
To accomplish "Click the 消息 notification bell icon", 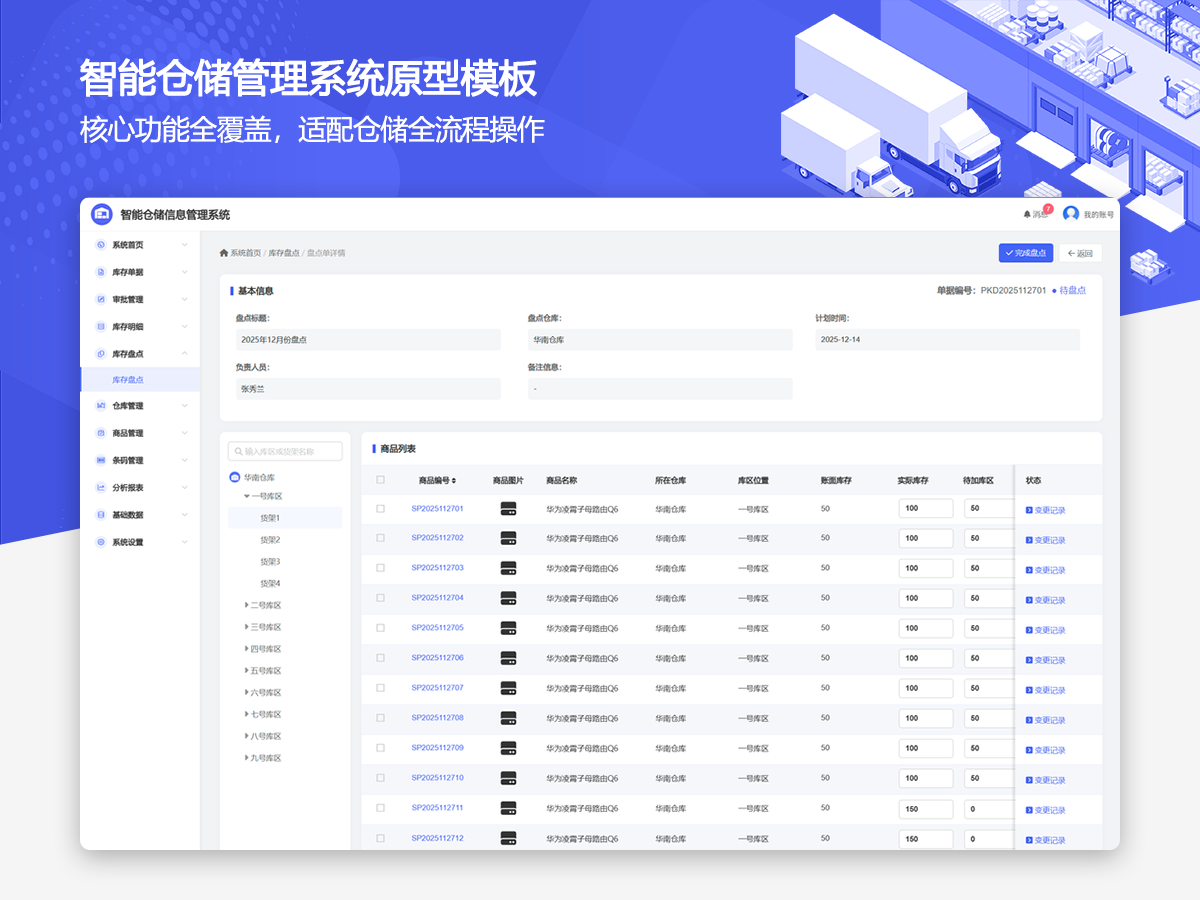I will click(x=1027, y=214).
